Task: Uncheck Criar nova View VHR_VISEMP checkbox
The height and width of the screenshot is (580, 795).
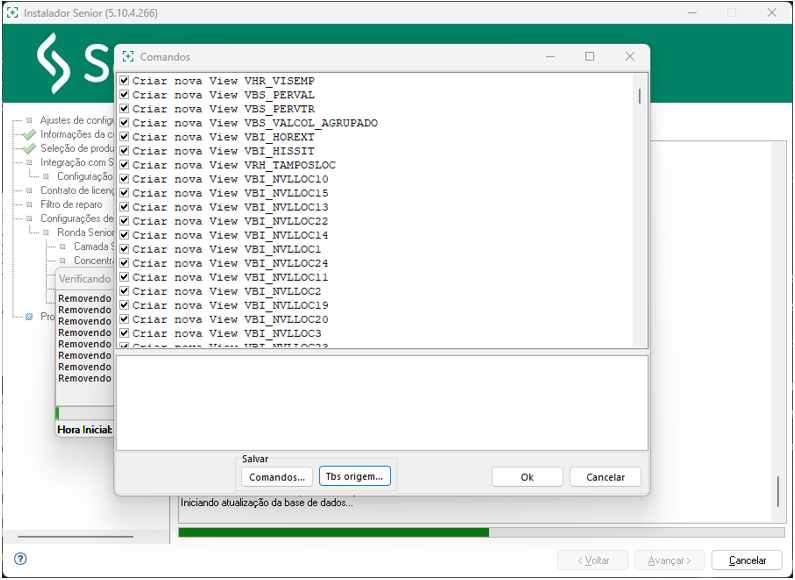Action: [124, 80]
